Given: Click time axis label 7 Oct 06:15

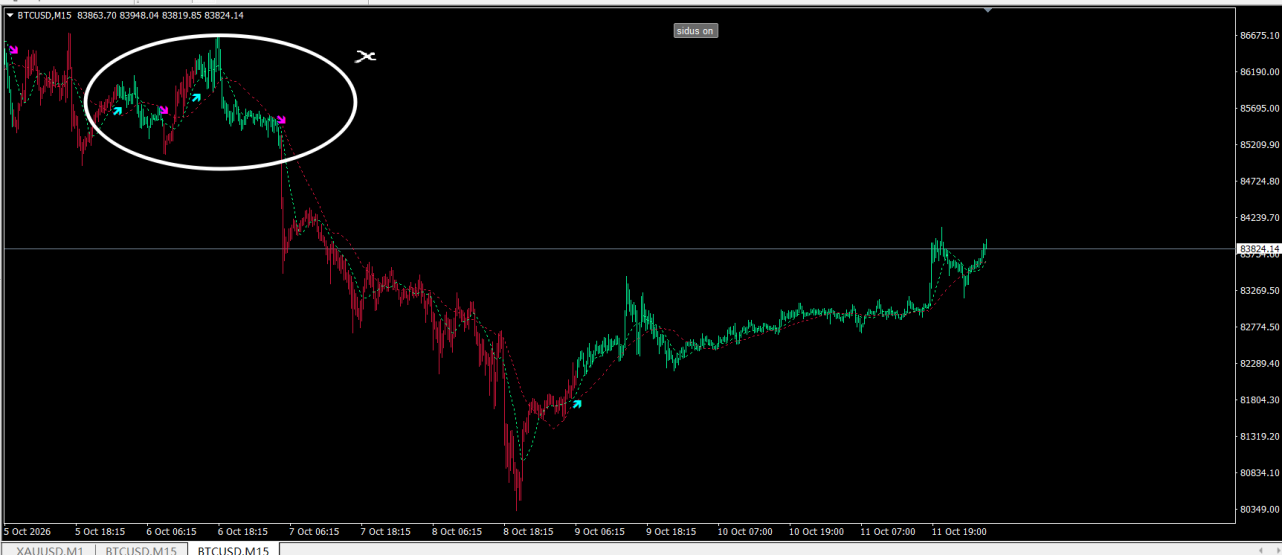Looking at the screenshot, I should 314,531.
